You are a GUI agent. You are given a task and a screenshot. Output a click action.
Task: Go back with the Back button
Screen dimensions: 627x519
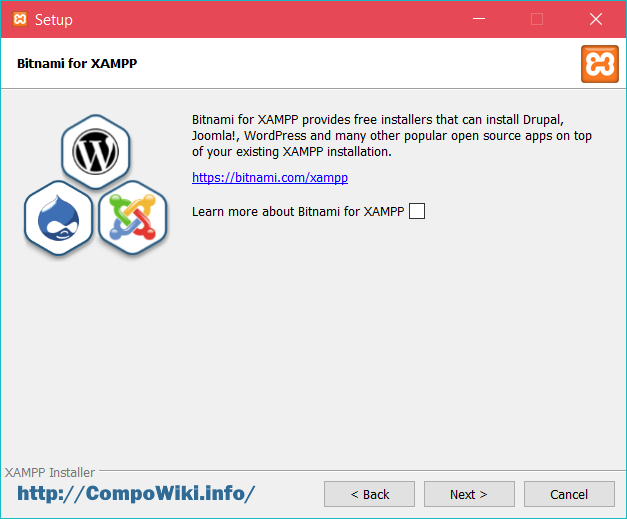pyautogui.click(x=369, y=494)
